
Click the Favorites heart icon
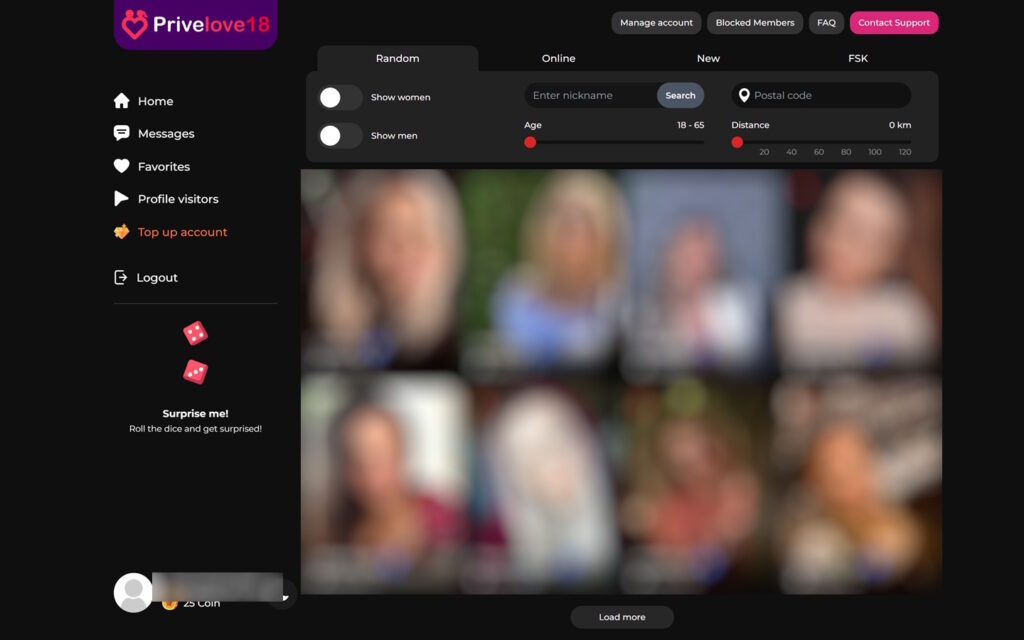pos(122,166)
